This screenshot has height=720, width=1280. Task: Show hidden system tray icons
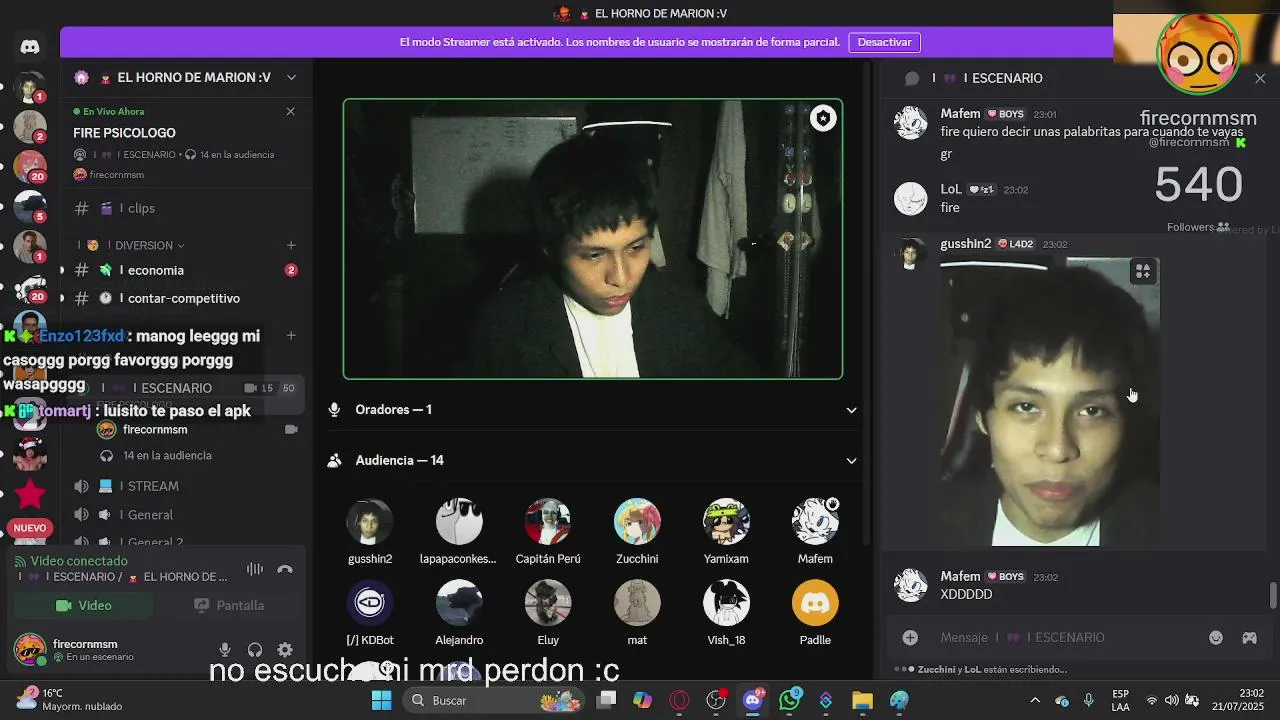pos(1035,700)
